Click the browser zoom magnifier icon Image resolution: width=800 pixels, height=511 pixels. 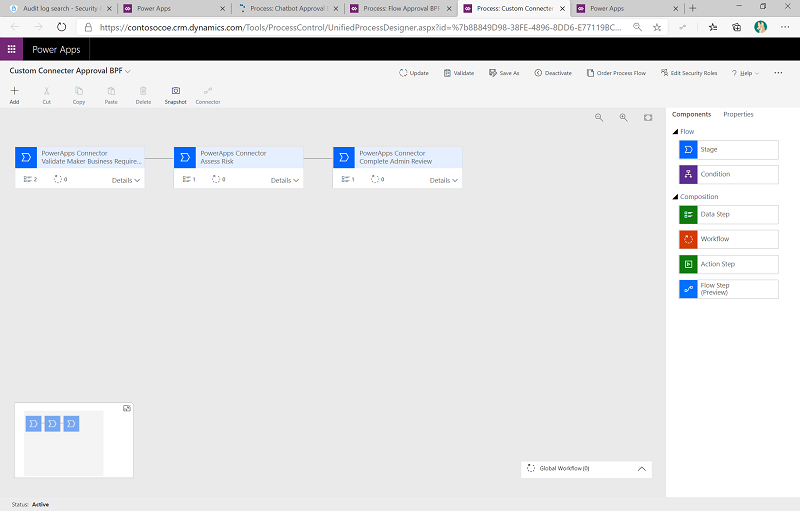(x=637, y=27)
